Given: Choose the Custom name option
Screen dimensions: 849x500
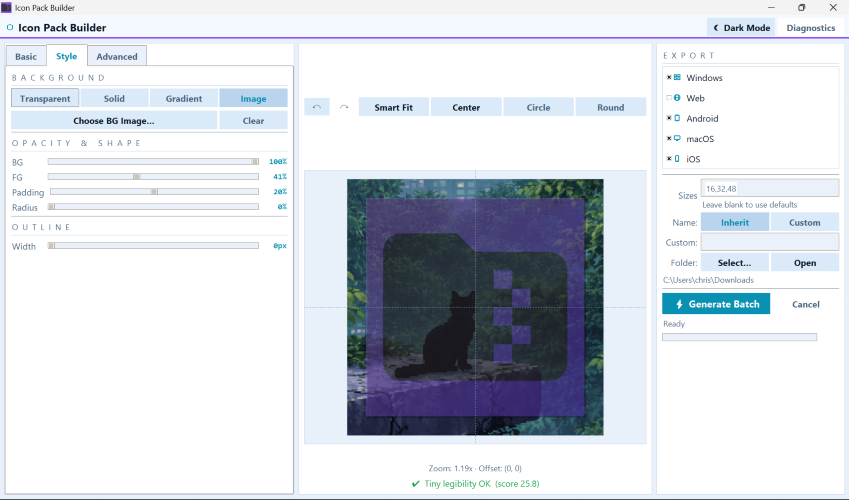Looking at the screenshot, I should coord(804,222).
